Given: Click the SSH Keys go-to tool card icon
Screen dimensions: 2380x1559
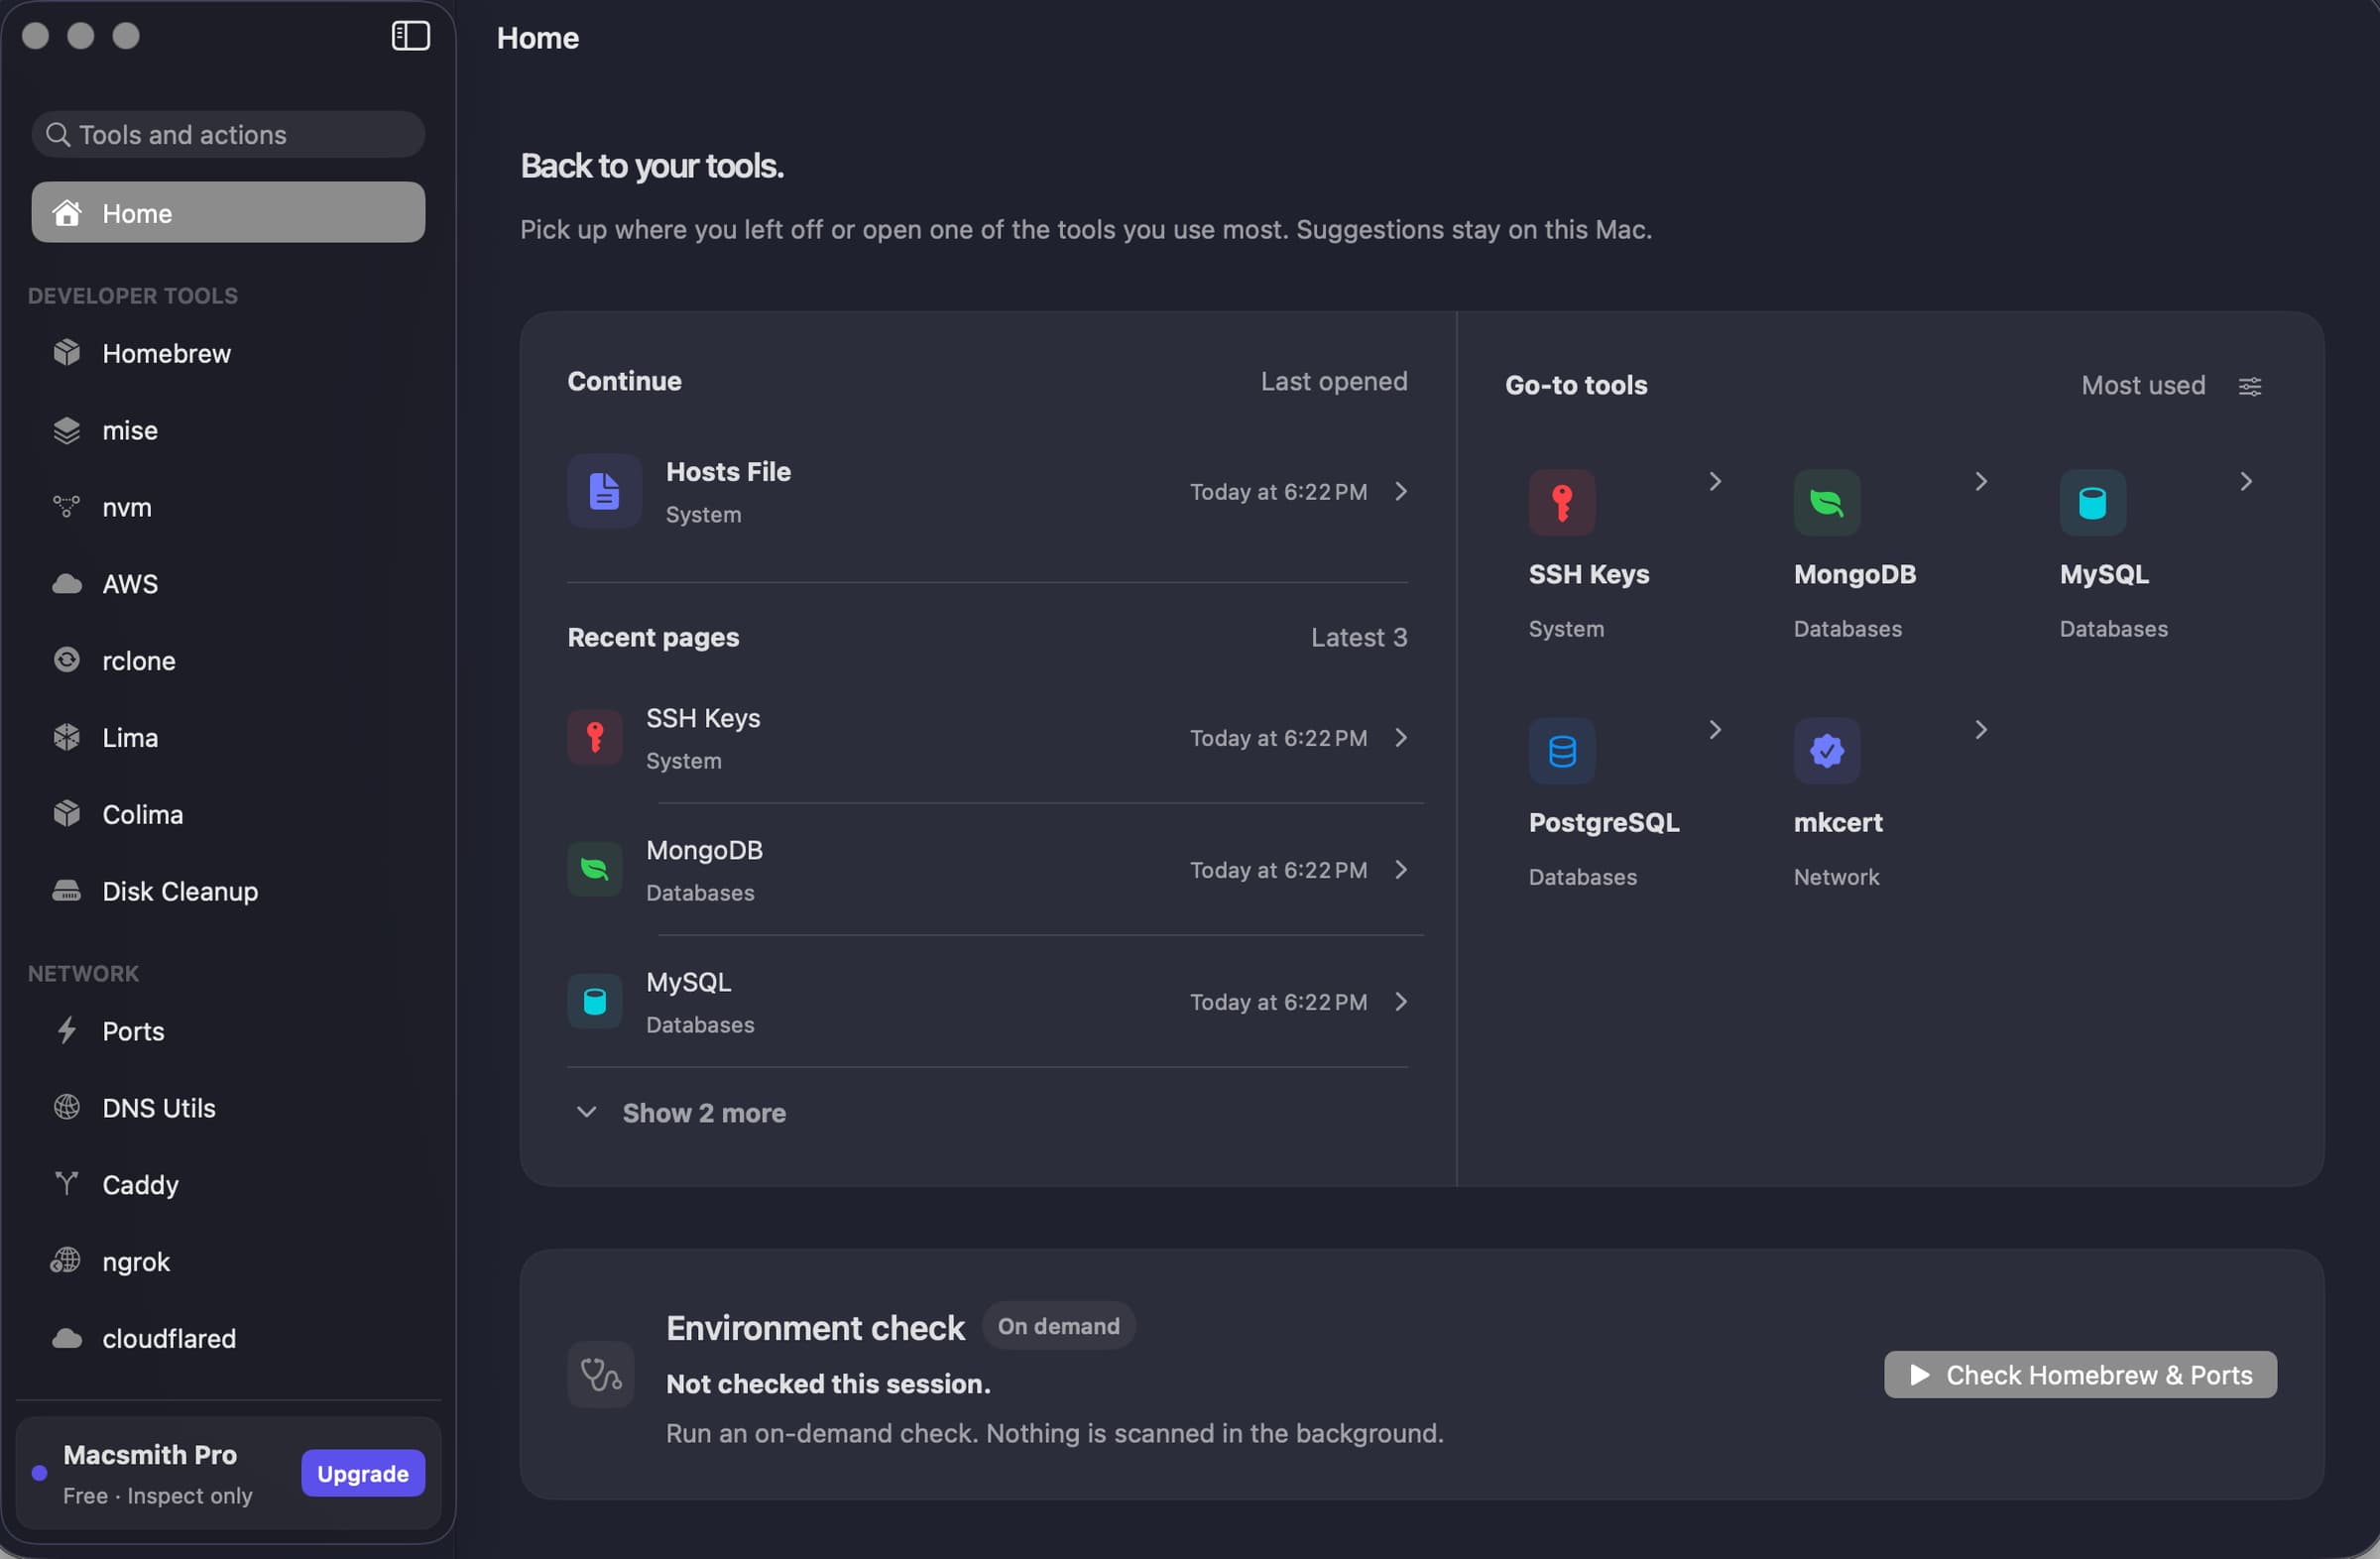Looking at the screenshot, I should click(1561, 502).
